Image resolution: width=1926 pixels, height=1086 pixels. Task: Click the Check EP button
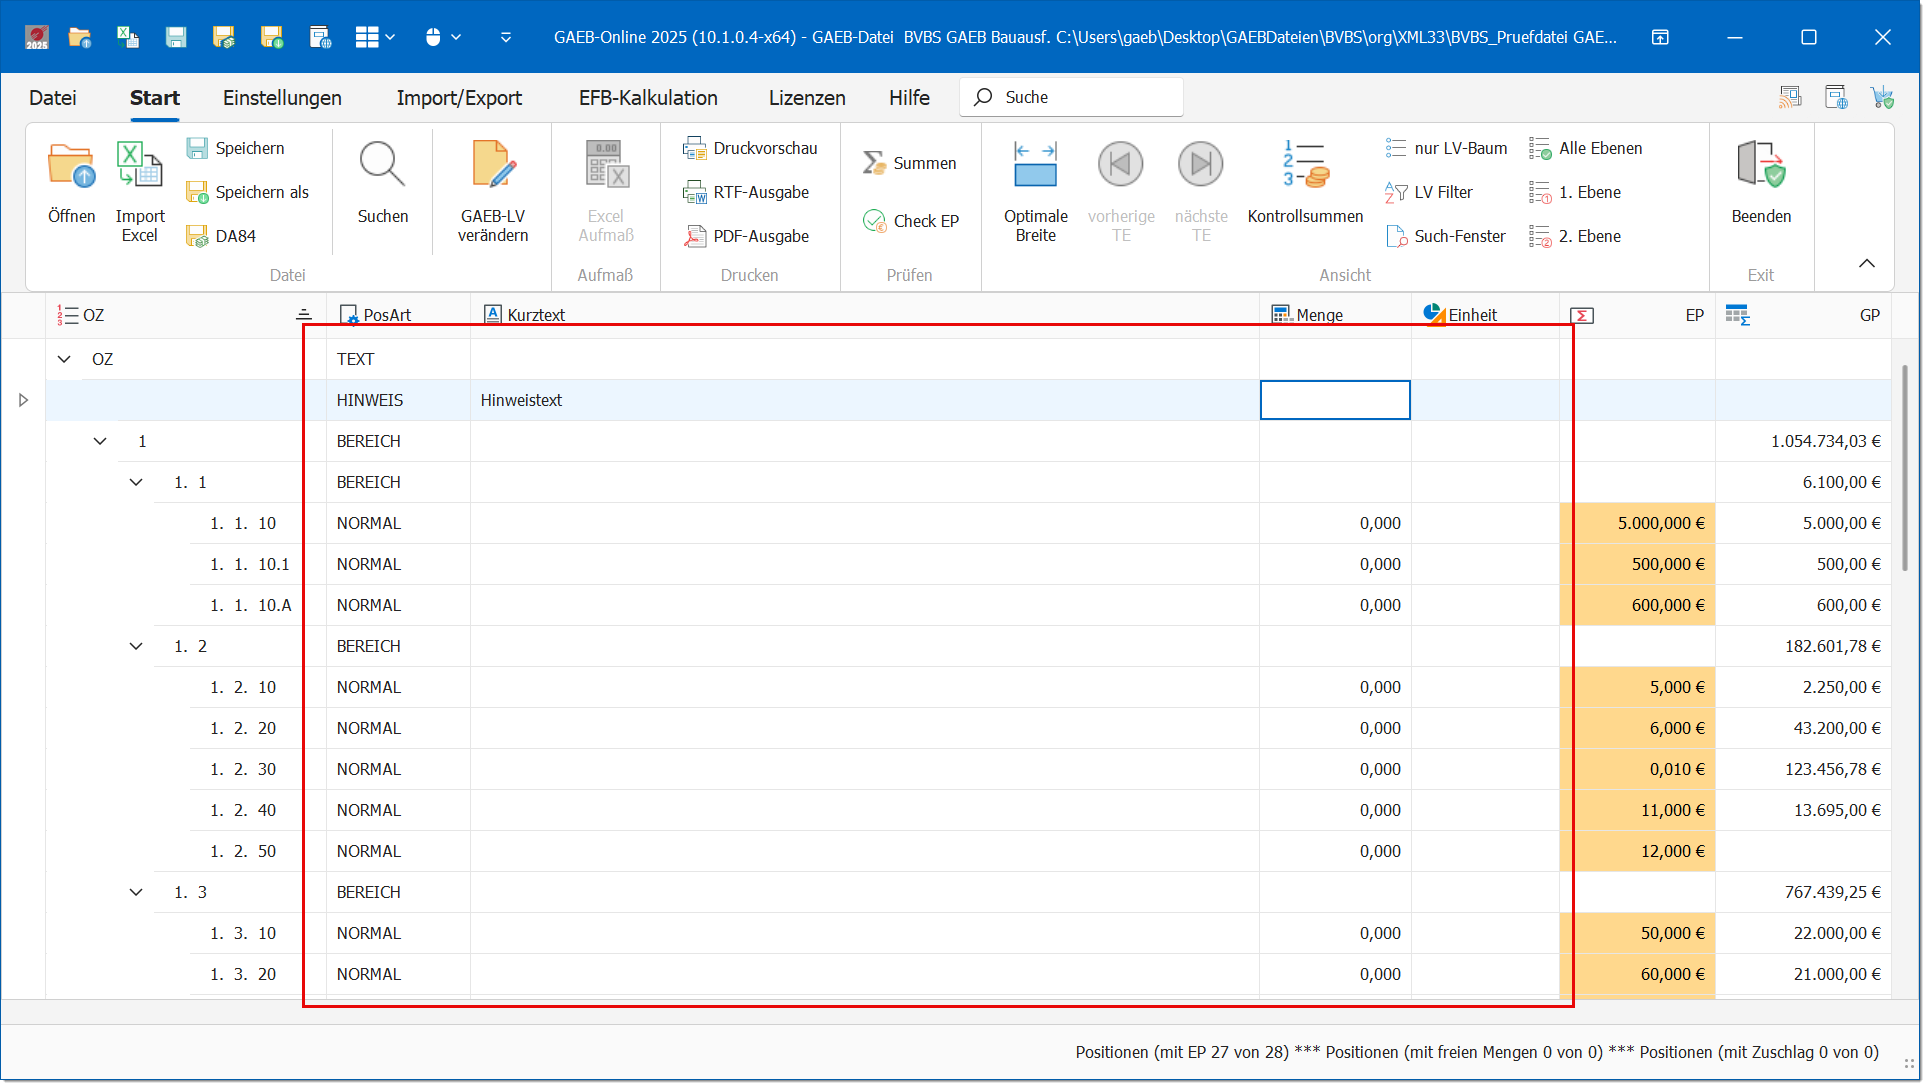click(910, 221)
